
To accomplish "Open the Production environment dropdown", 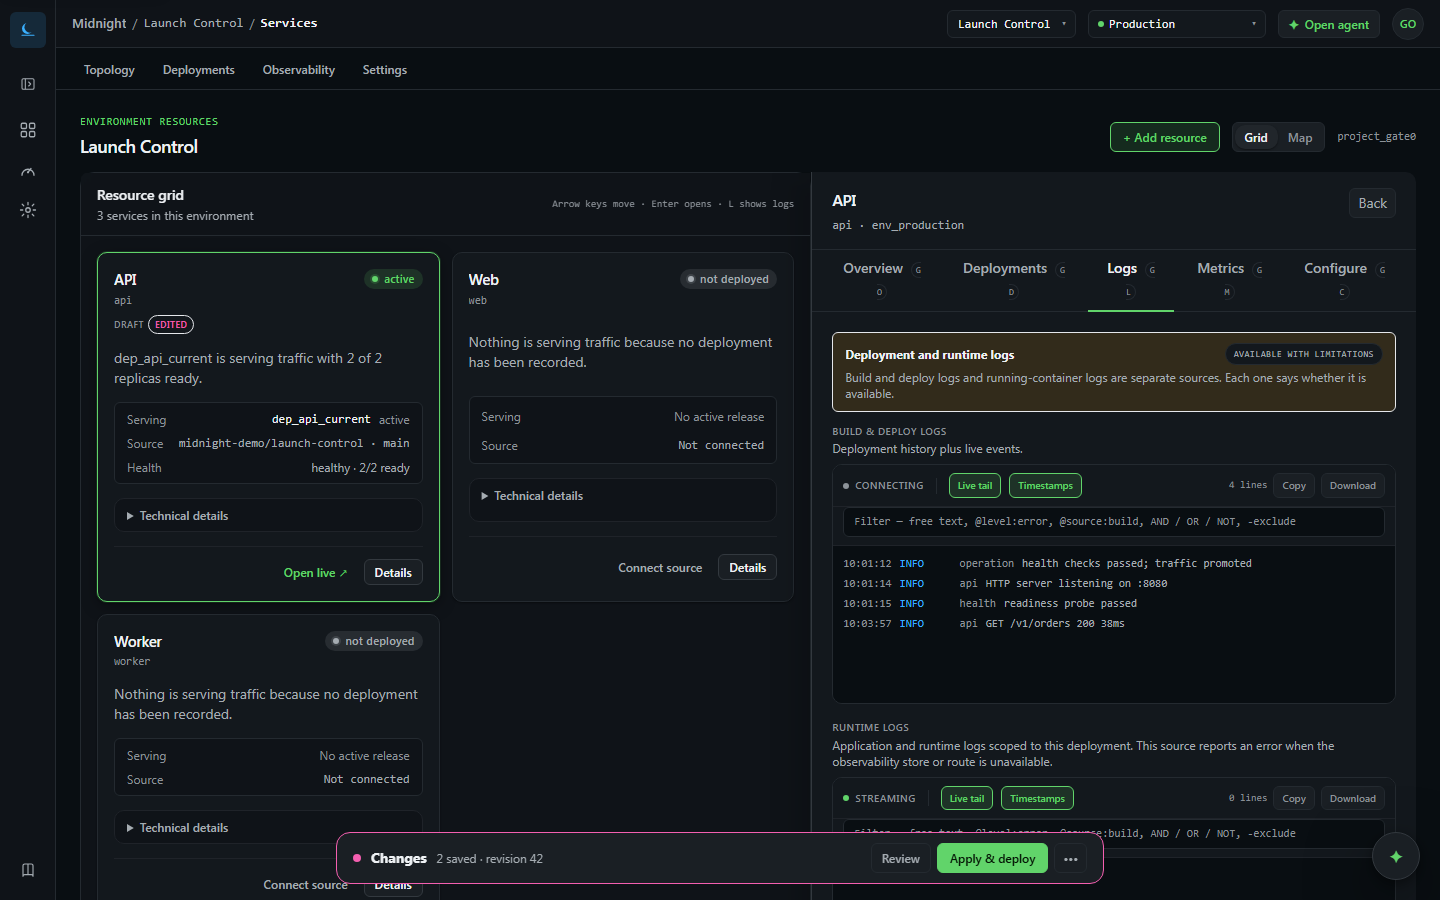I will coord(1177,24).
